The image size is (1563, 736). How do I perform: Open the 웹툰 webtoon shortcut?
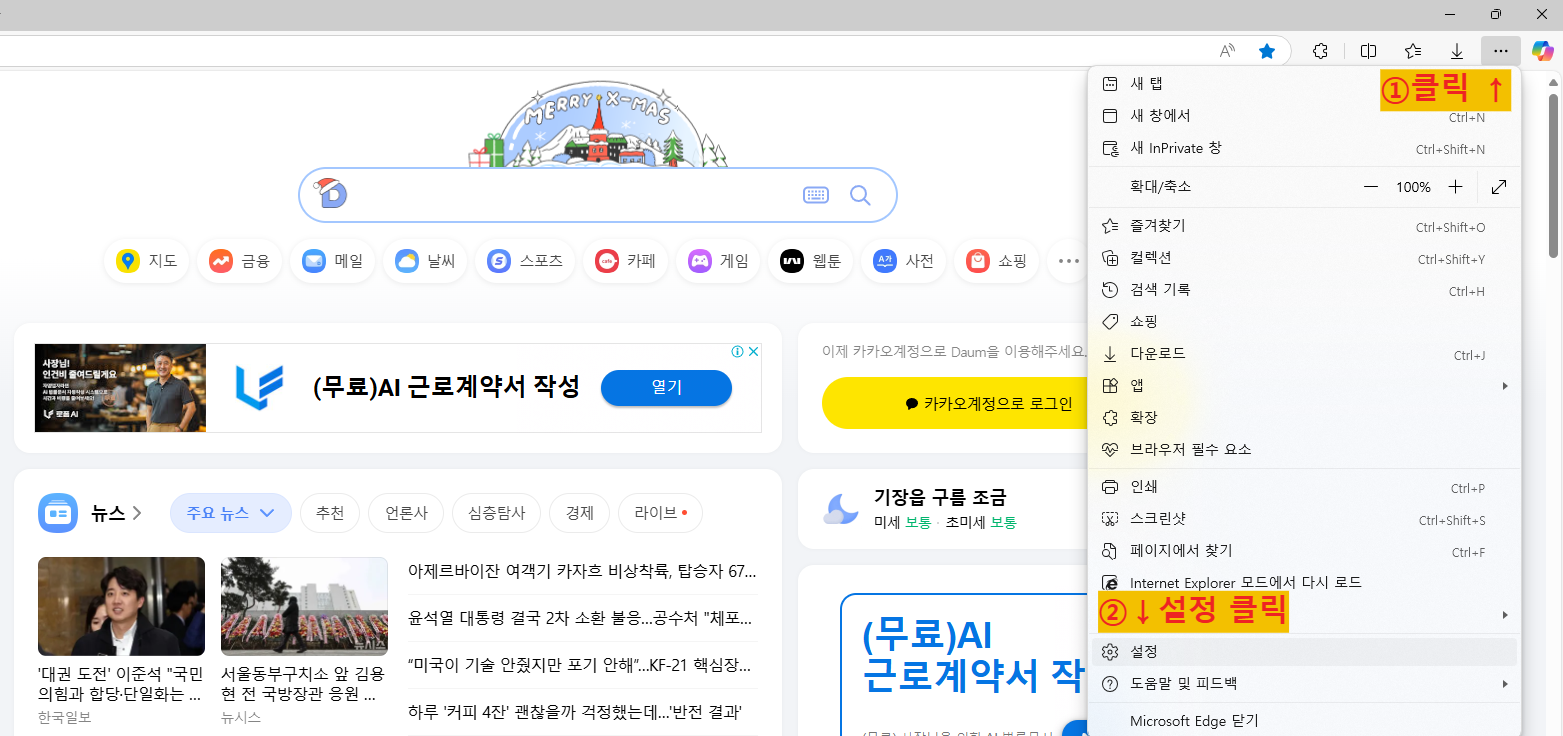pos(811,261)
